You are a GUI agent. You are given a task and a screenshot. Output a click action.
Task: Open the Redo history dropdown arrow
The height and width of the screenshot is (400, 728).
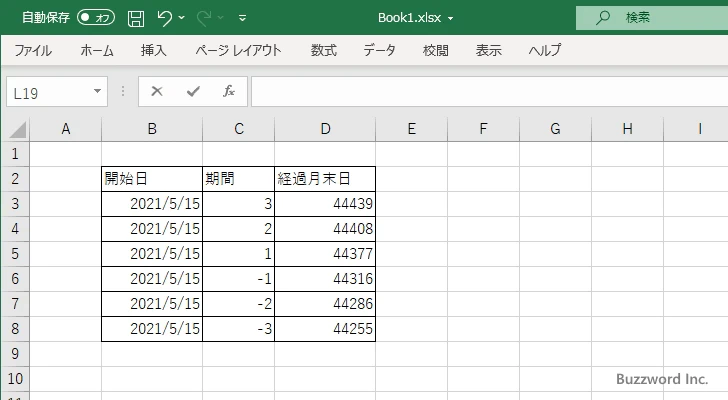tap(221, 18)
